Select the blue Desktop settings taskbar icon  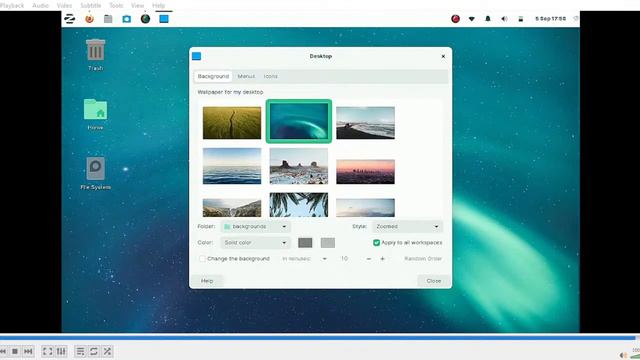tap(164, 19)
